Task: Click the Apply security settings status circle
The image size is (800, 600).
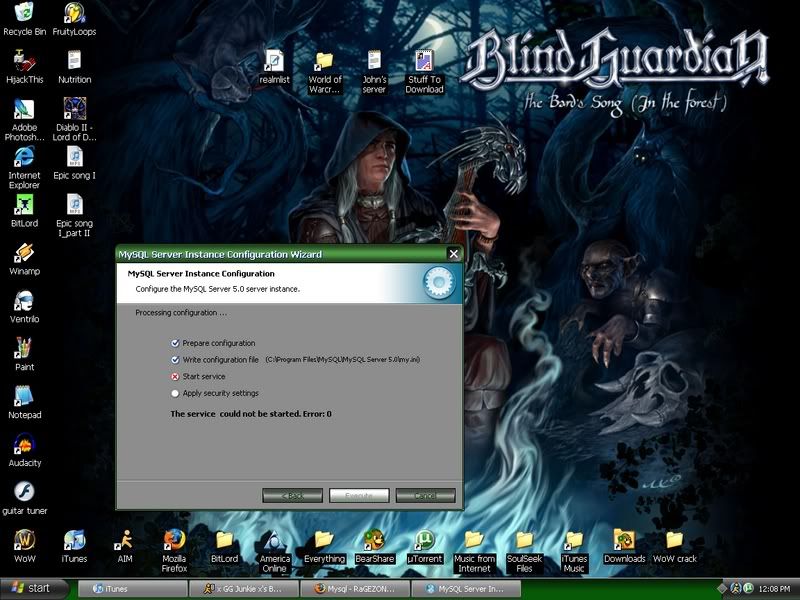Action: point(175,393)
